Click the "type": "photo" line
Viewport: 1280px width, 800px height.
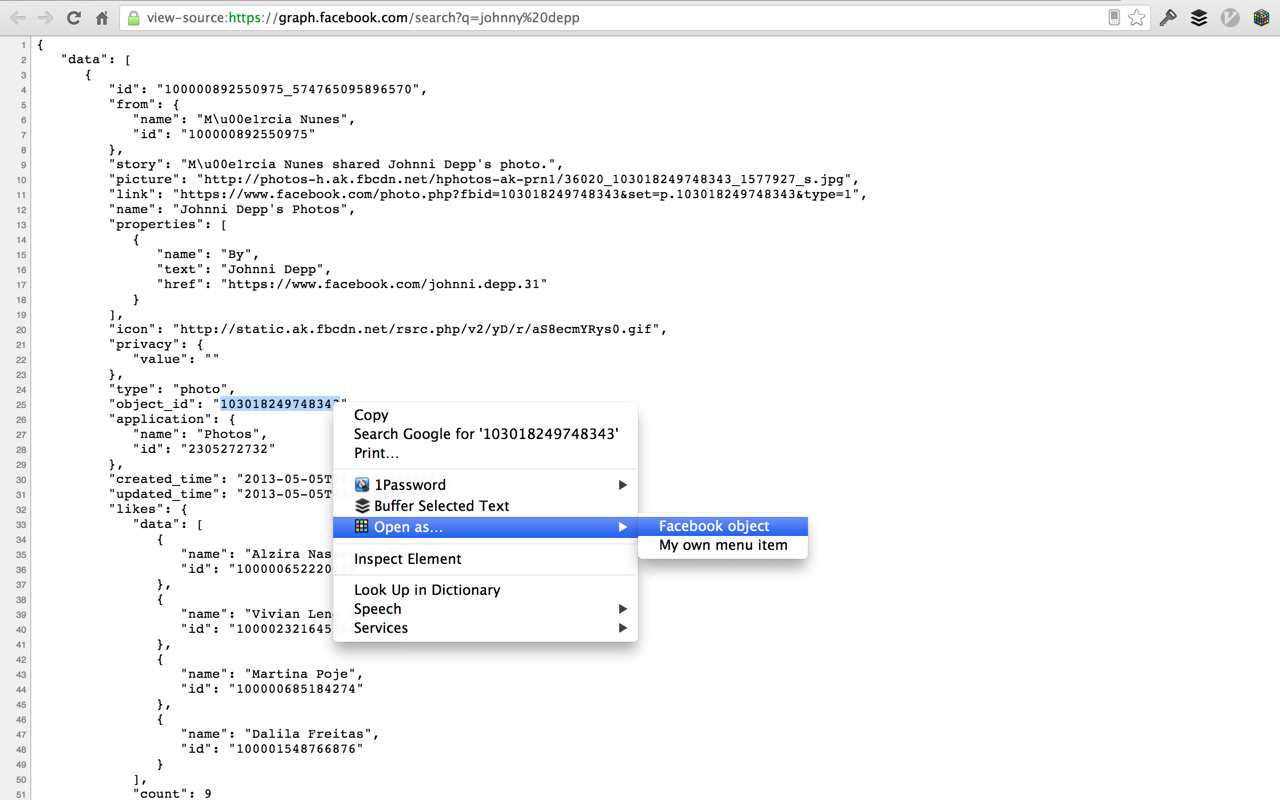172,389
